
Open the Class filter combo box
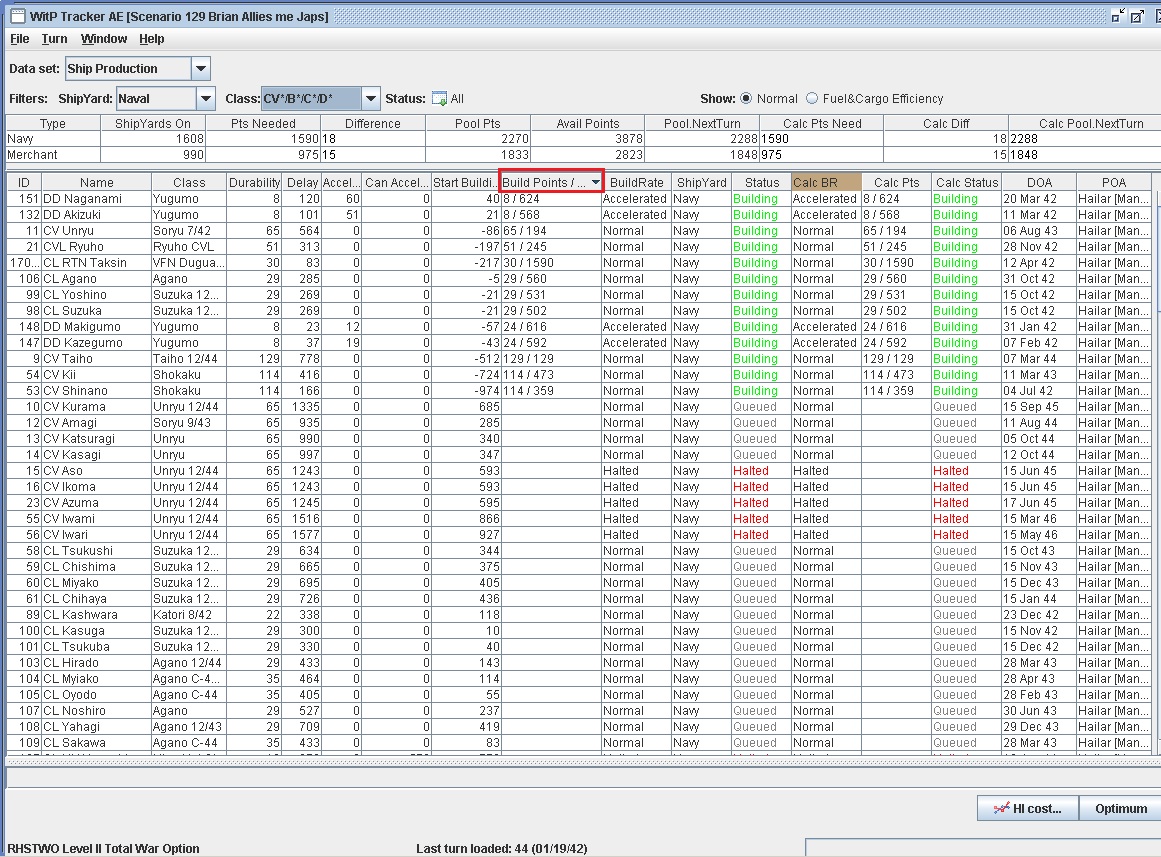pyautogui.click(x=370, y=98)
